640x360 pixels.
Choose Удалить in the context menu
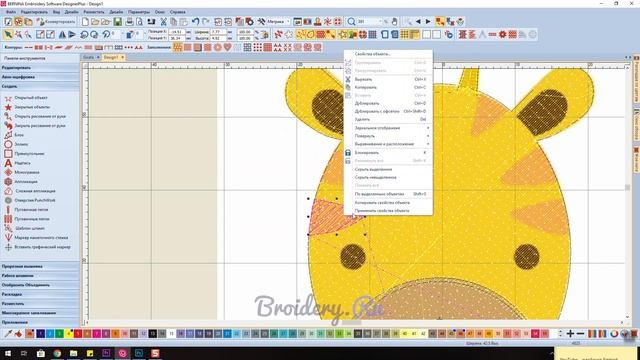[388, 119]
